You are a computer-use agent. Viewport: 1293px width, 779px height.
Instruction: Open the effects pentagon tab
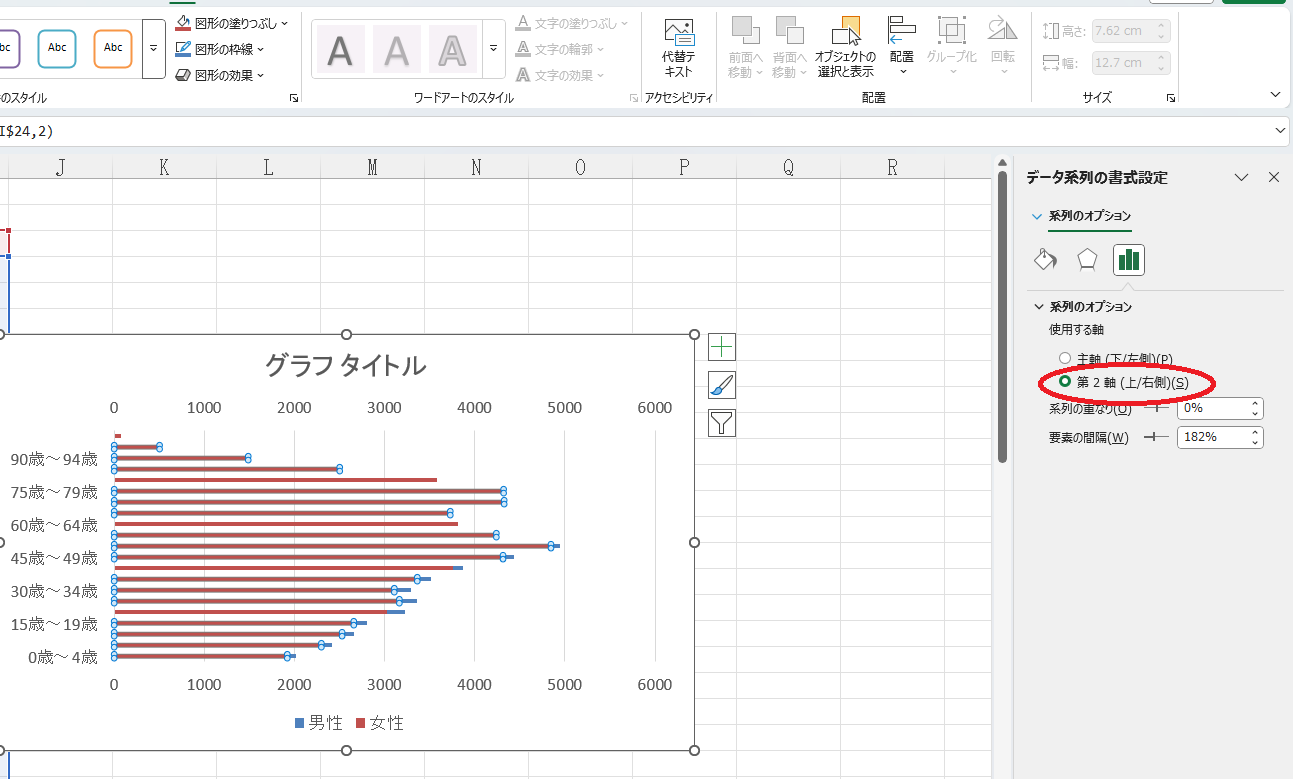click(1087, 260)
